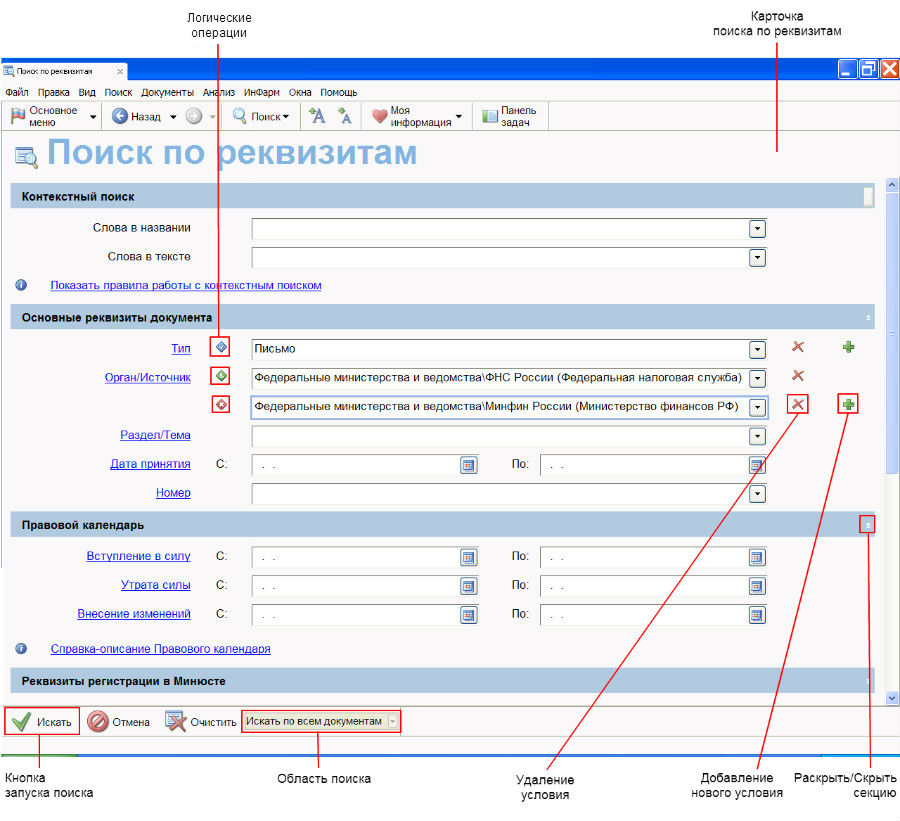Expand the Раздел/Тема dropdown arrow
Viewport: 900px width, 821px height.
[x=757, y=436]
